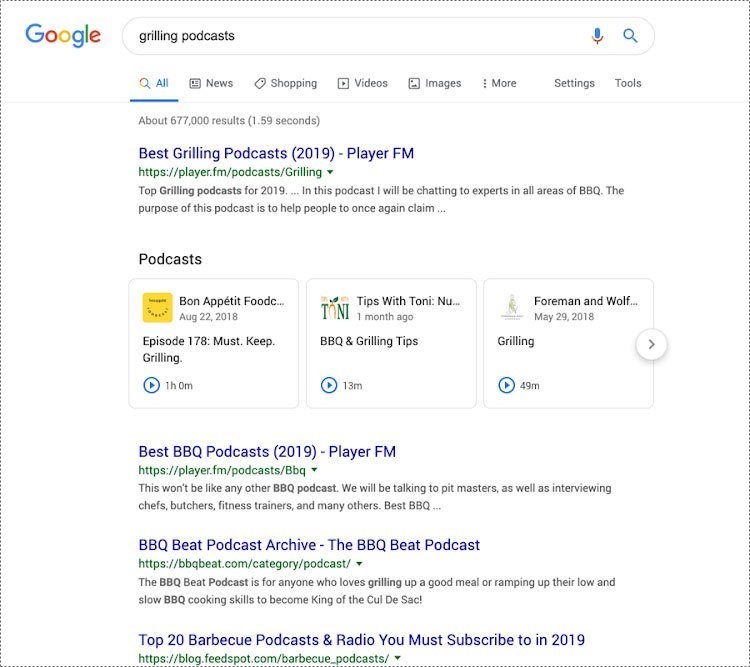
Task: Click the Aug 22, 2018 date text
Action: 208,317
